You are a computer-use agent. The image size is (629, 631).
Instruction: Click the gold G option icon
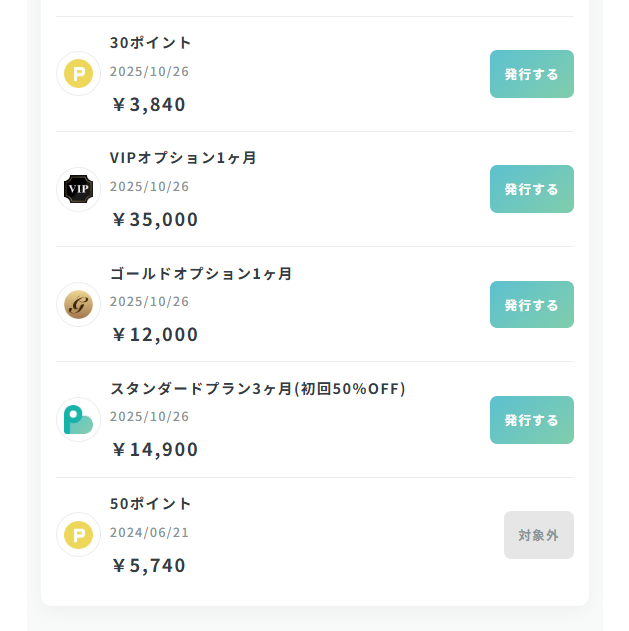(x=78, y=304)
